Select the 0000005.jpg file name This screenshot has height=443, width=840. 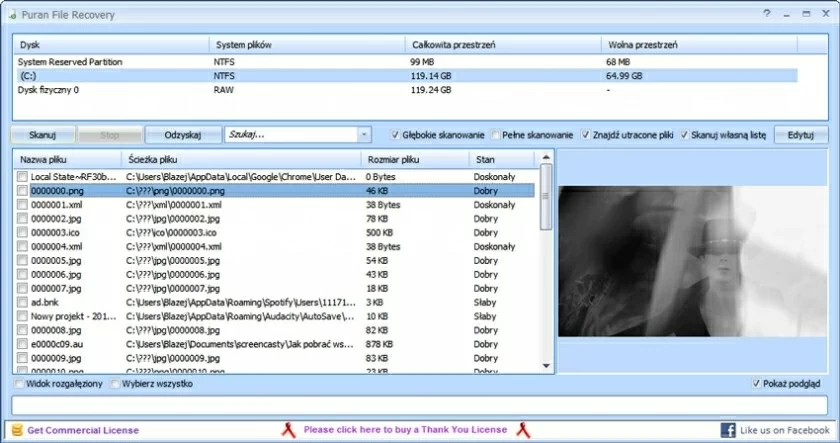pyautogui.click(x=56, y=260)
